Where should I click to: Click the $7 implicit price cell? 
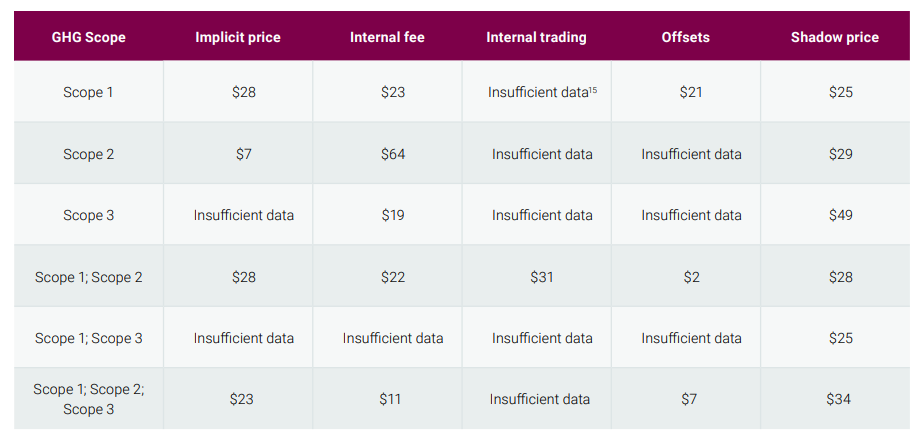point(243,154)
